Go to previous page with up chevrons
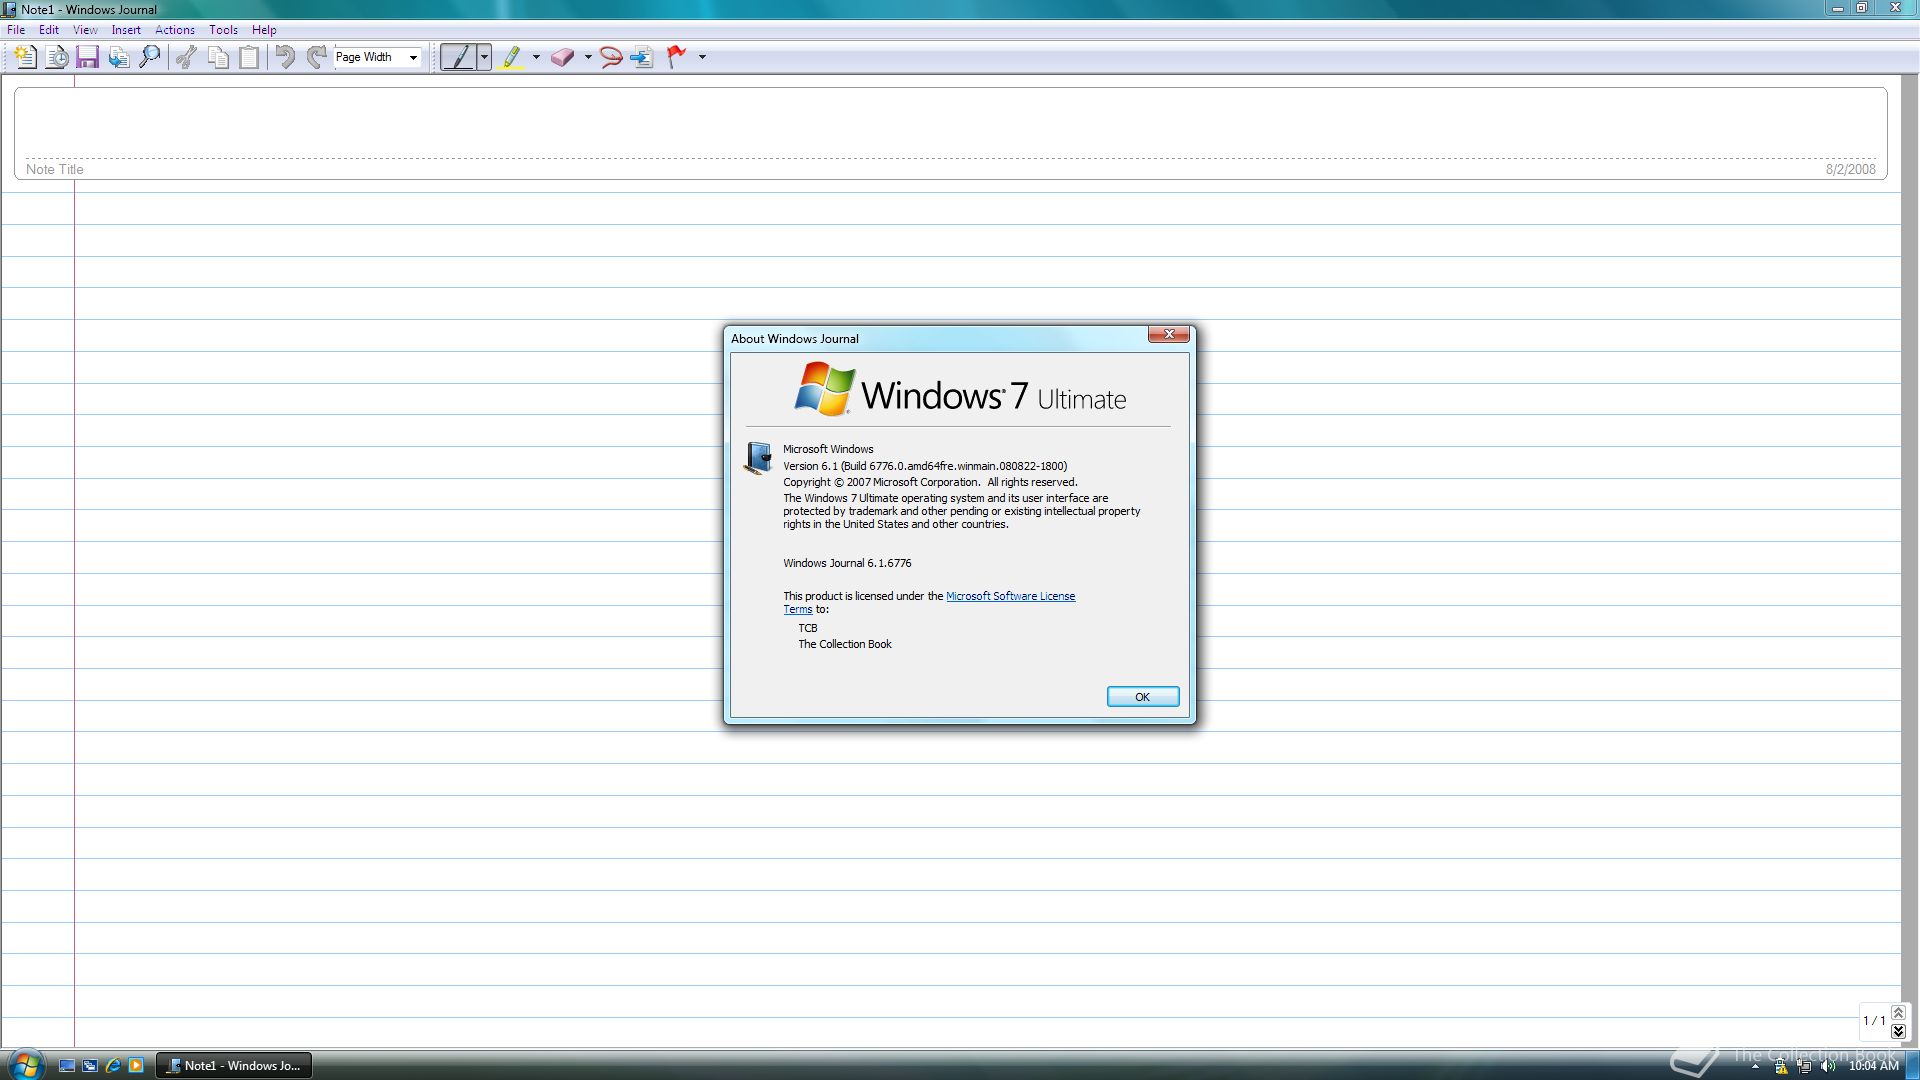Image resolution: width=1920 pixels, height=1080 pixels. pyautogui.click(x=1898, y=1013)
